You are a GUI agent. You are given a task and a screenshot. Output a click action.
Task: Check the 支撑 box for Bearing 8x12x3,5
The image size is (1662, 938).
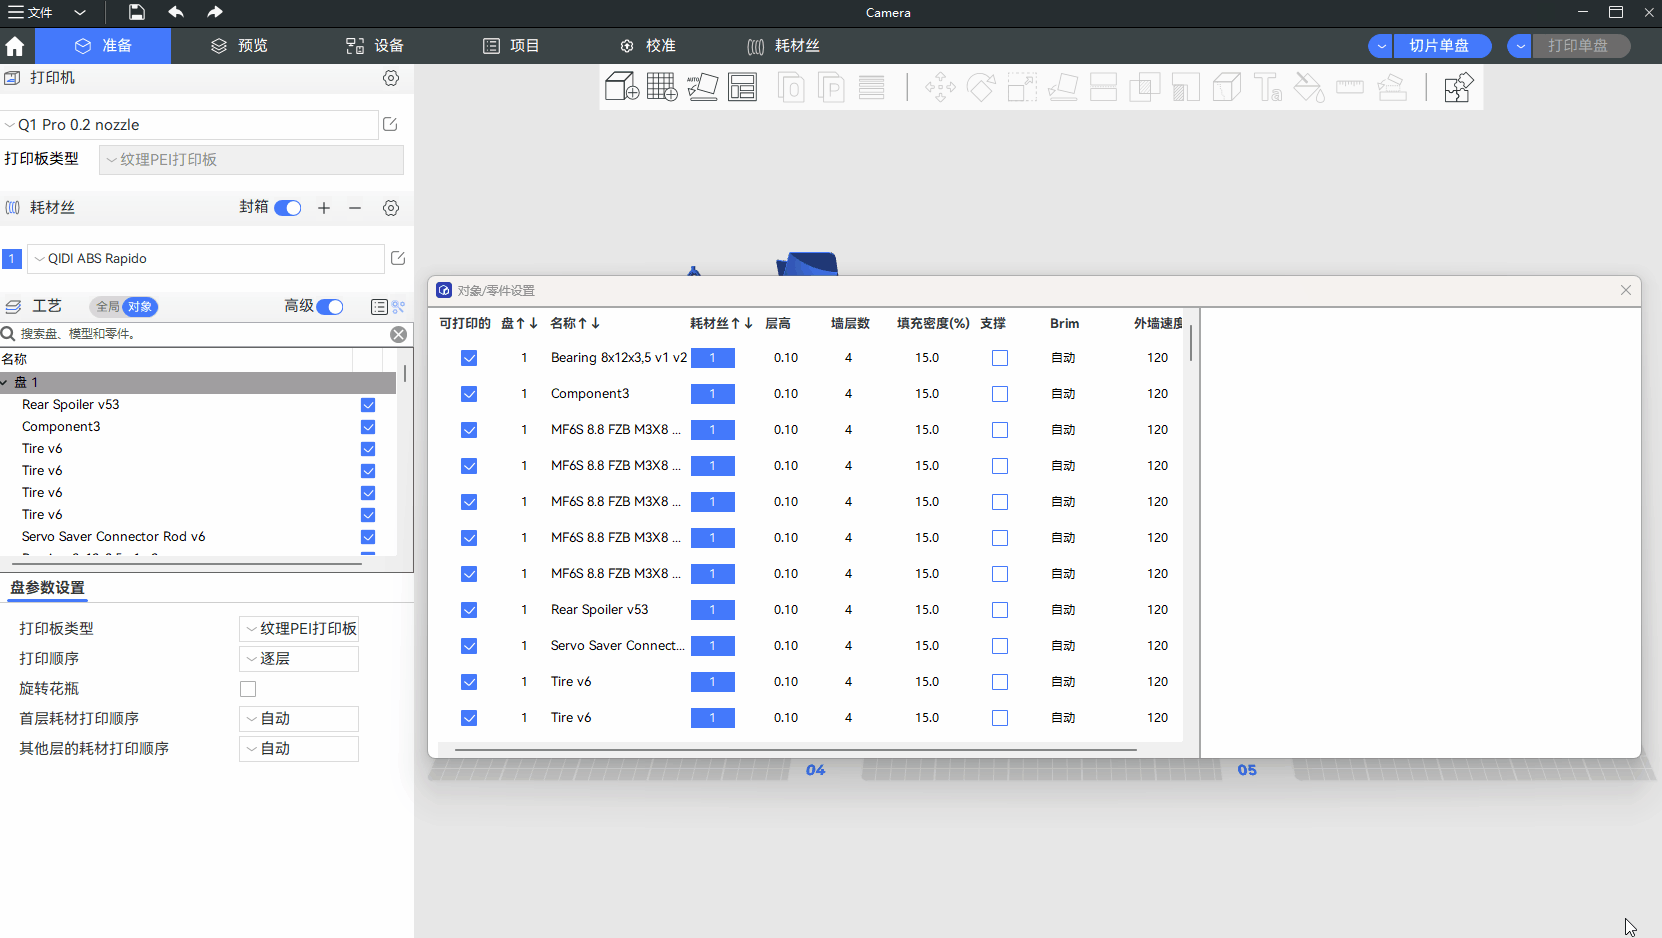(1000, 358)
